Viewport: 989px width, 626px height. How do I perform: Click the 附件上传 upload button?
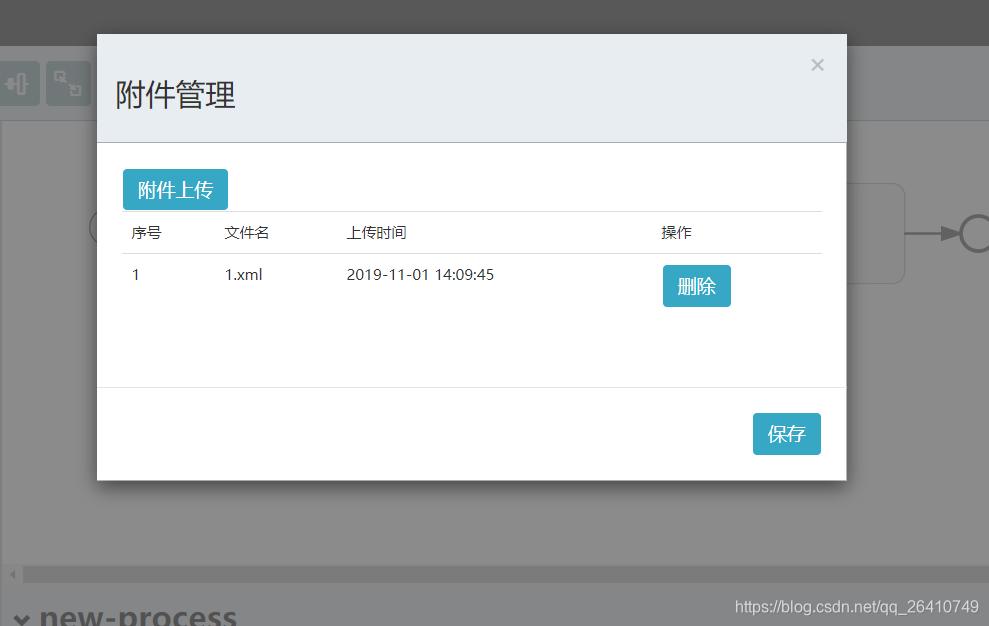pos(175,189)
